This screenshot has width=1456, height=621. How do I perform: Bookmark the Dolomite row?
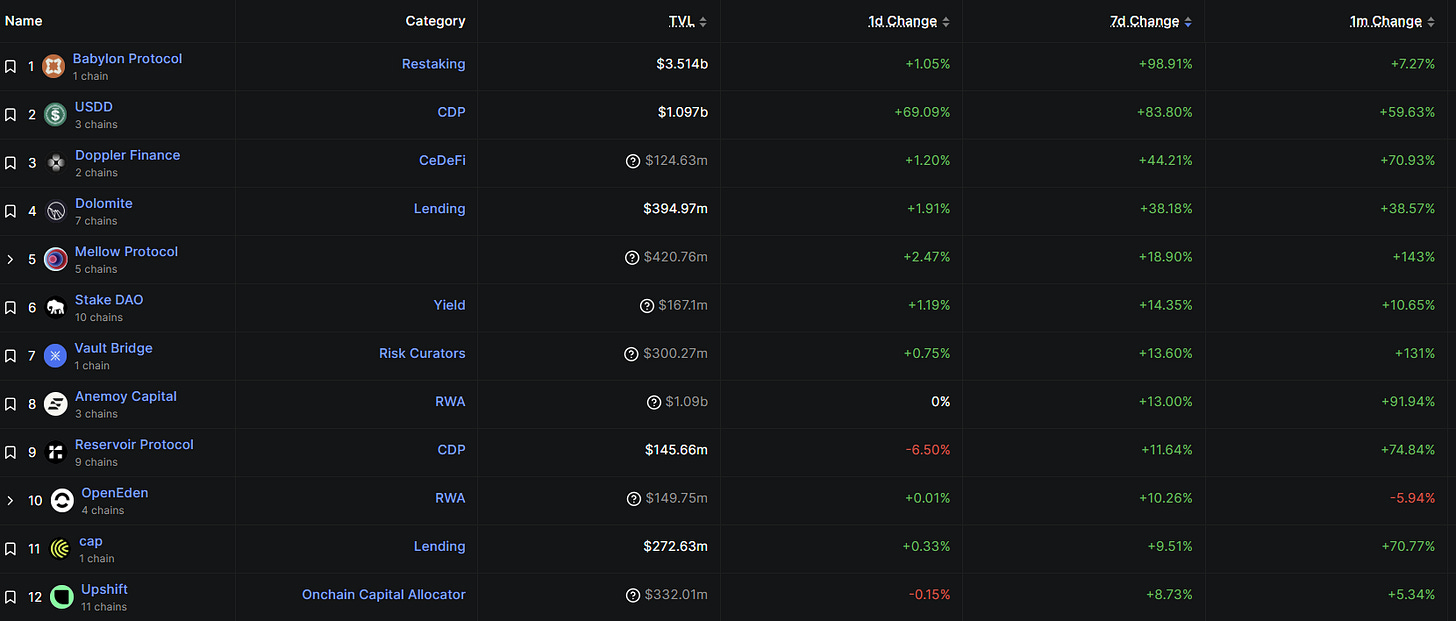[x=10, y=211]
